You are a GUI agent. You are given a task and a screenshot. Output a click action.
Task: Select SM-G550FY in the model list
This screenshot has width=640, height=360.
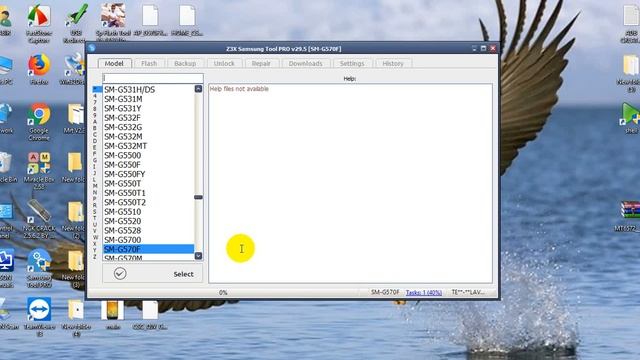(x=149, y=174)
